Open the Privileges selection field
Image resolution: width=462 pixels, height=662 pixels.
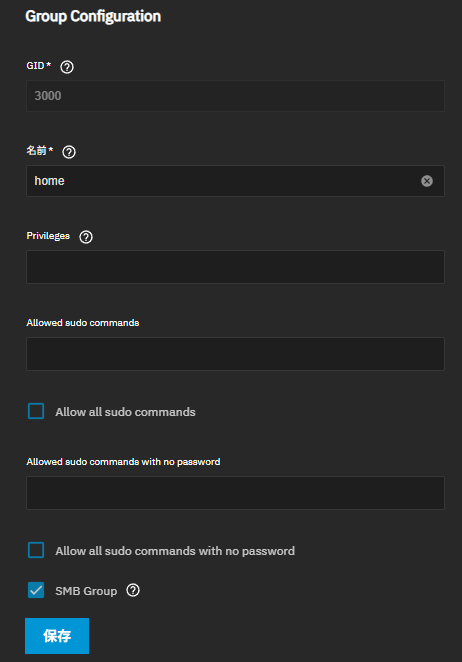235,267
